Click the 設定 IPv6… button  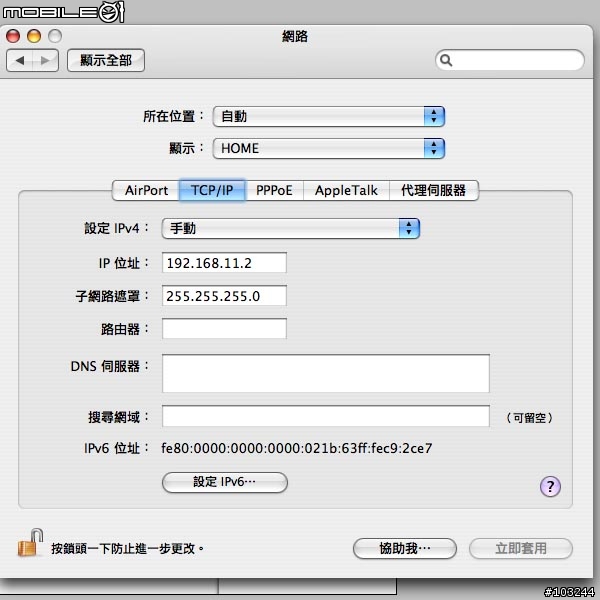(225, 482)
